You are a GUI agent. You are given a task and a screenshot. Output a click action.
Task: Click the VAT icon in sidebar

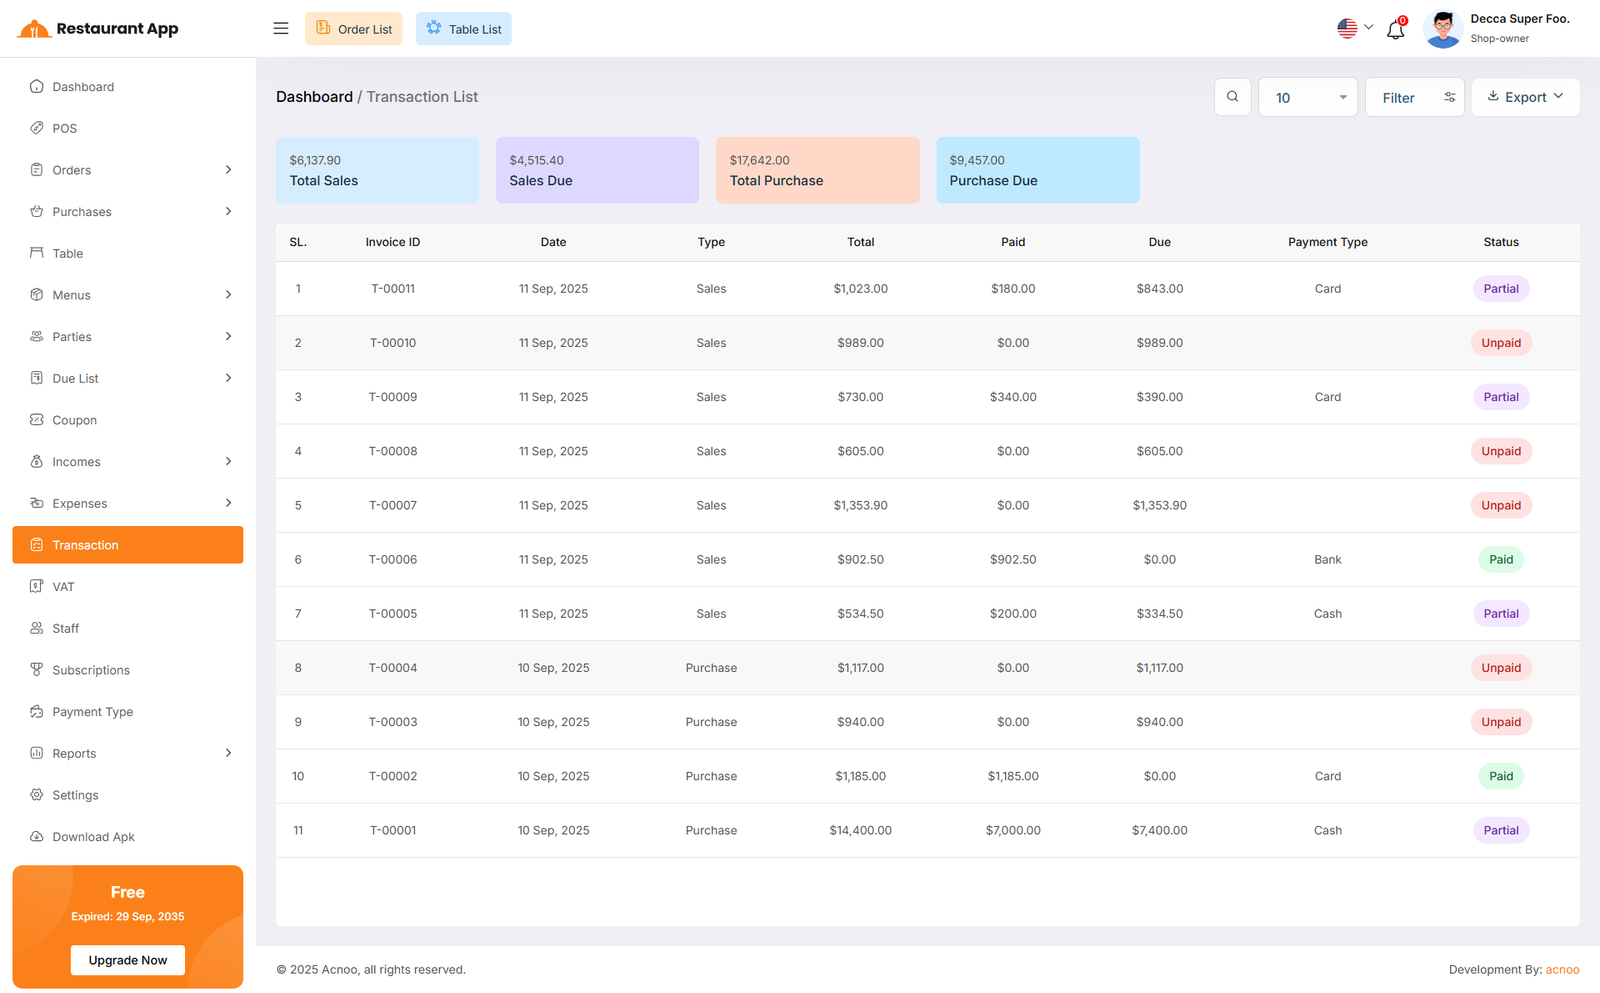37,587
